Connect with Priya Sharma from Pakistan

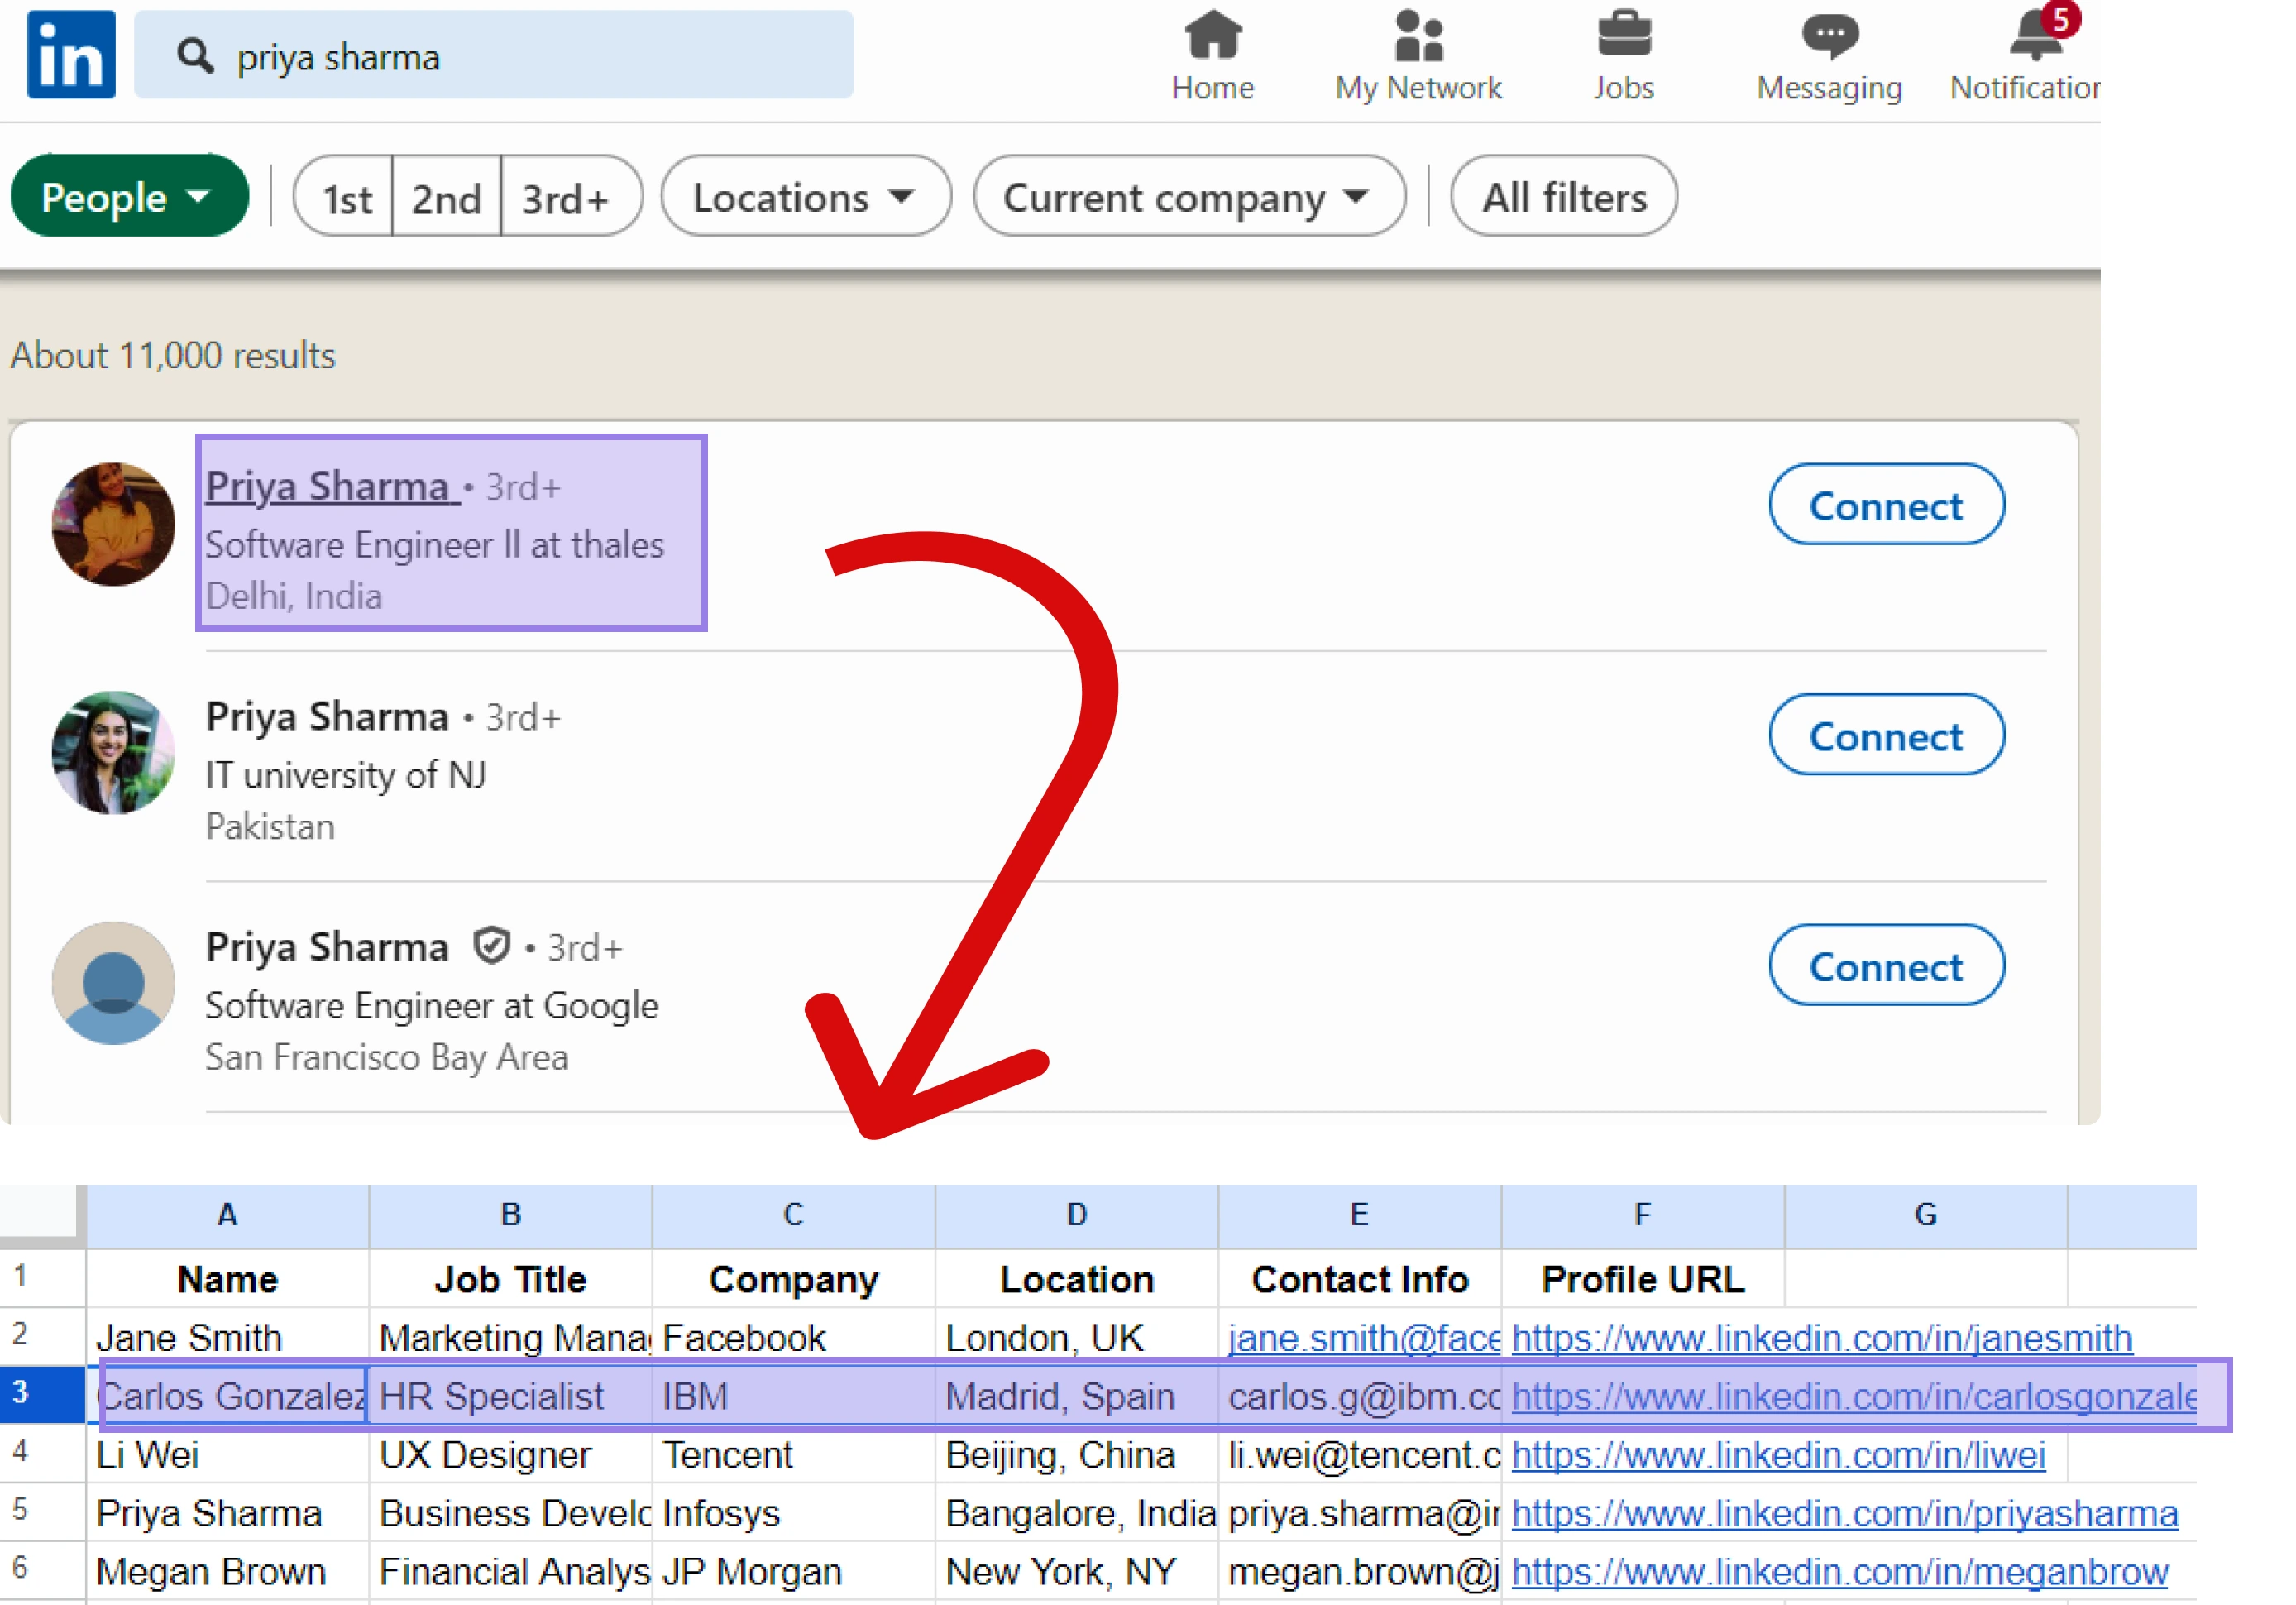click(x=1886, y=735)
